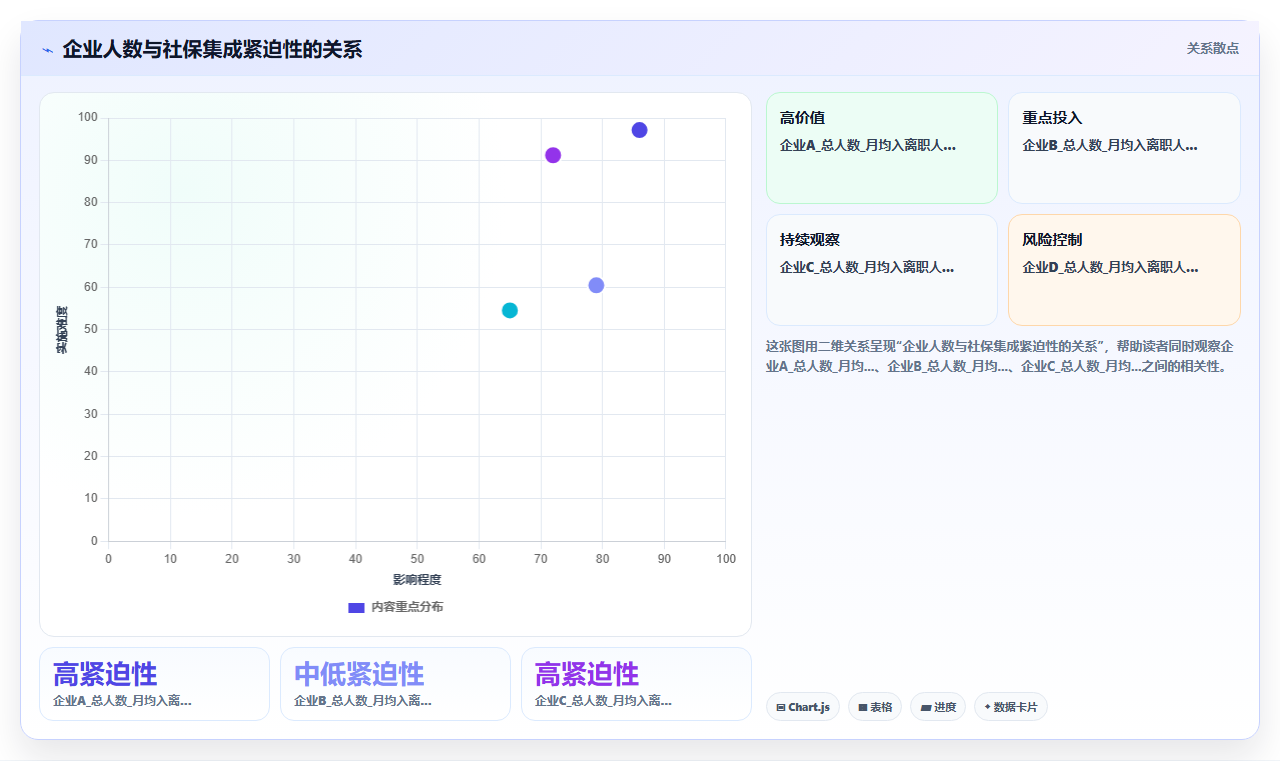Click the 数据卡片 tag chip
This screenshot has width=1280, height=761.
pyautogui.click(x=1011, y=707)
